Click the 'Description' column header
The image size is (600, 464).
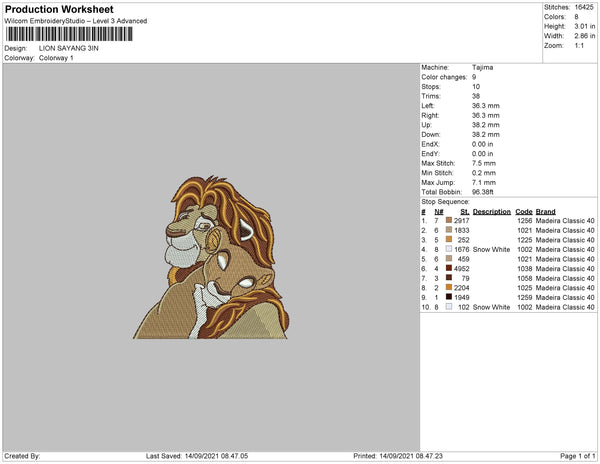[492, 212]
